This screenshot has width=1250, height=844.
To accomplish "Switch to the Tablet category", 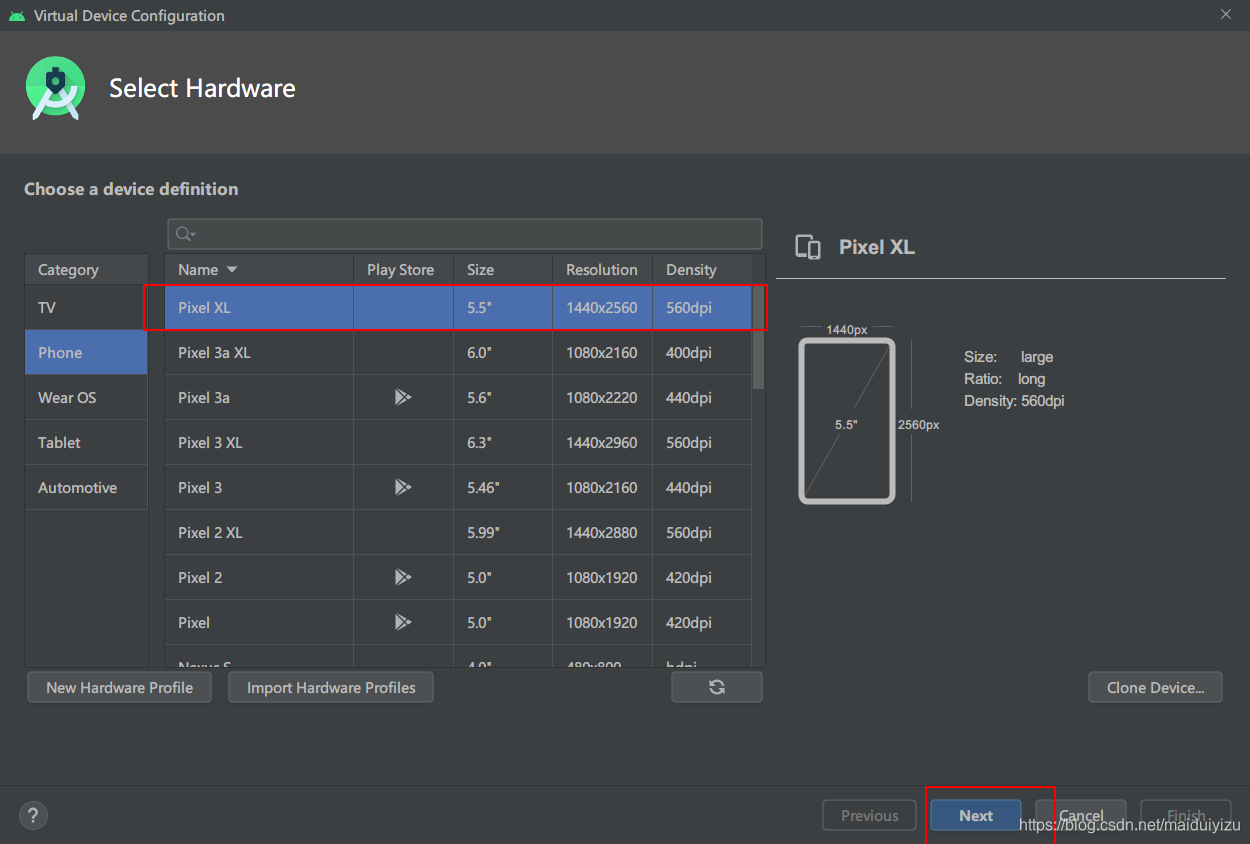I will (86, 442).
